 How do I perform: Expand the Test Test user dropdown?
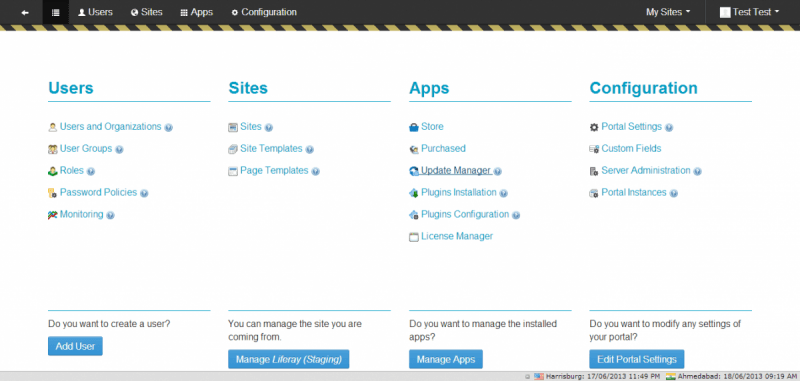tap(749, 12)
